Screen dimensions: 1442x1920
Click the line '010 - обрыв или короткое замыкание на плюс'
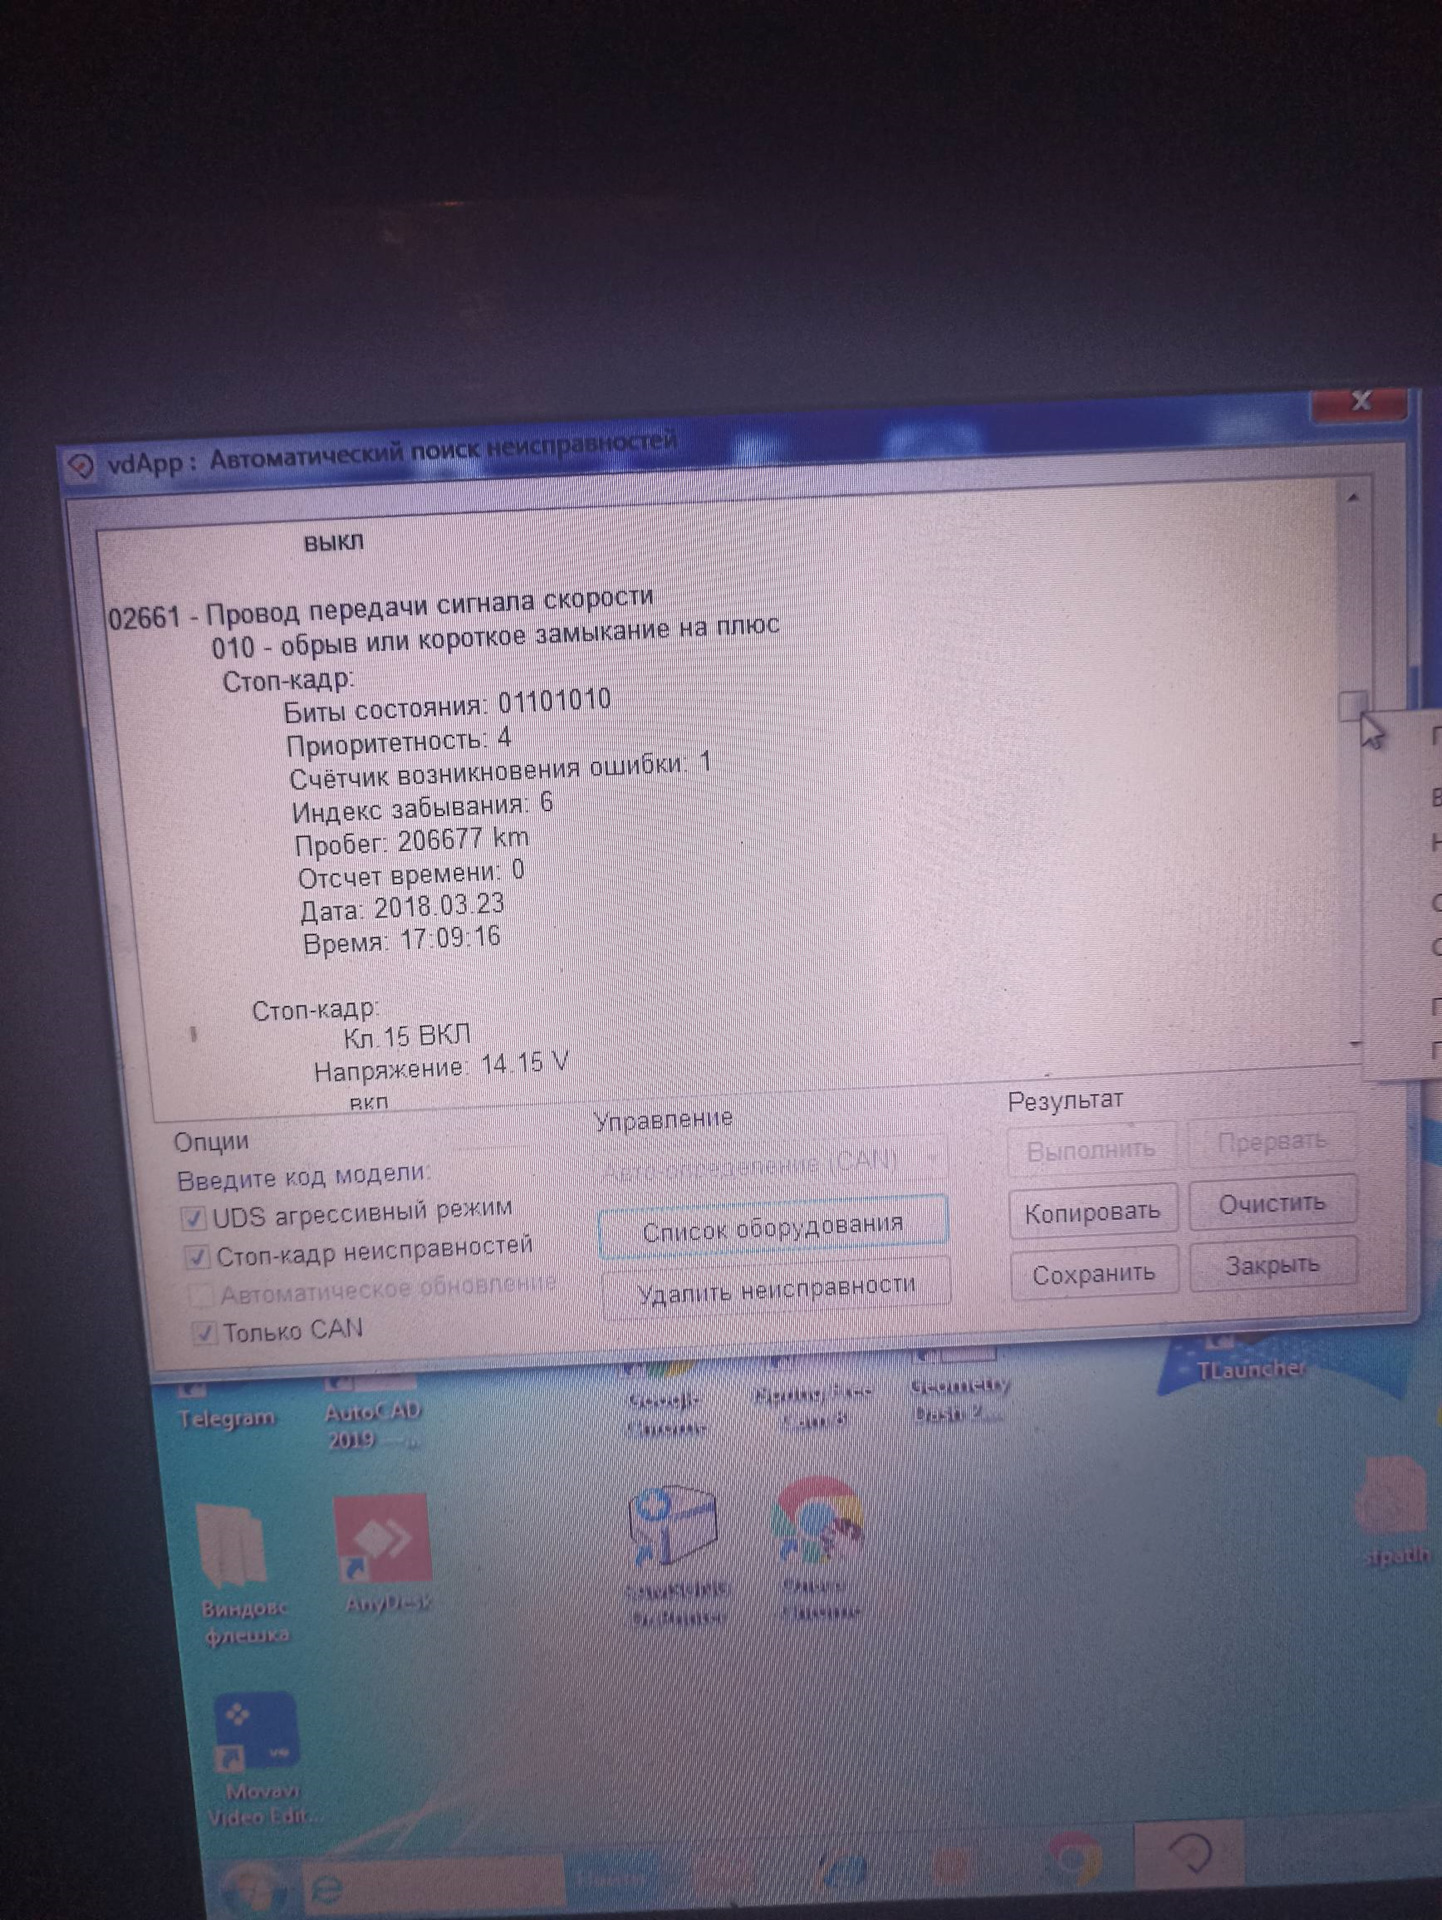tap(495, 637)
